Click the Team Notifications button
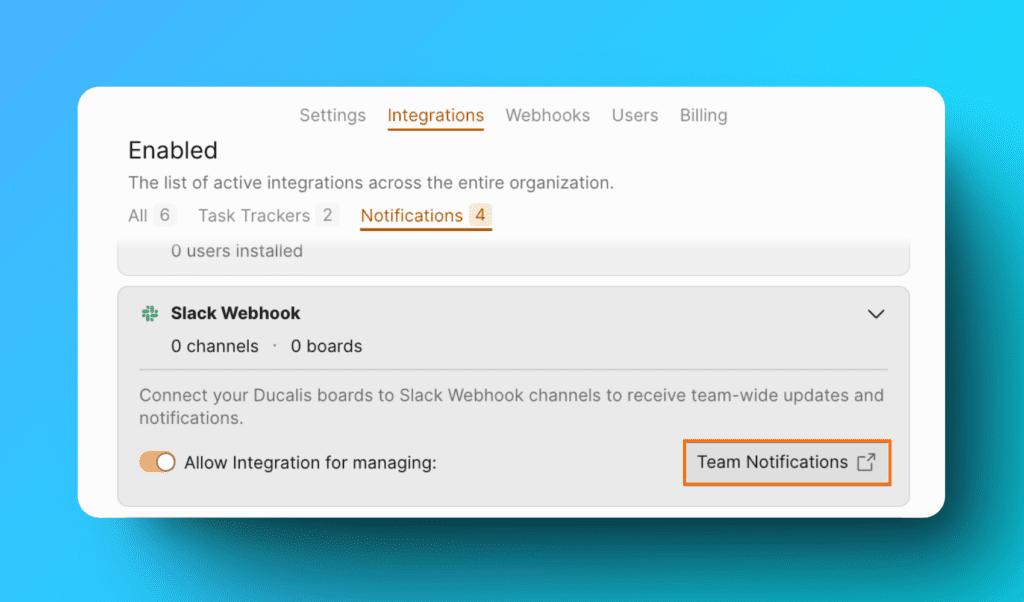This screenshot has width=1024, height=602. pyautogui.click(x=786, y=462)
